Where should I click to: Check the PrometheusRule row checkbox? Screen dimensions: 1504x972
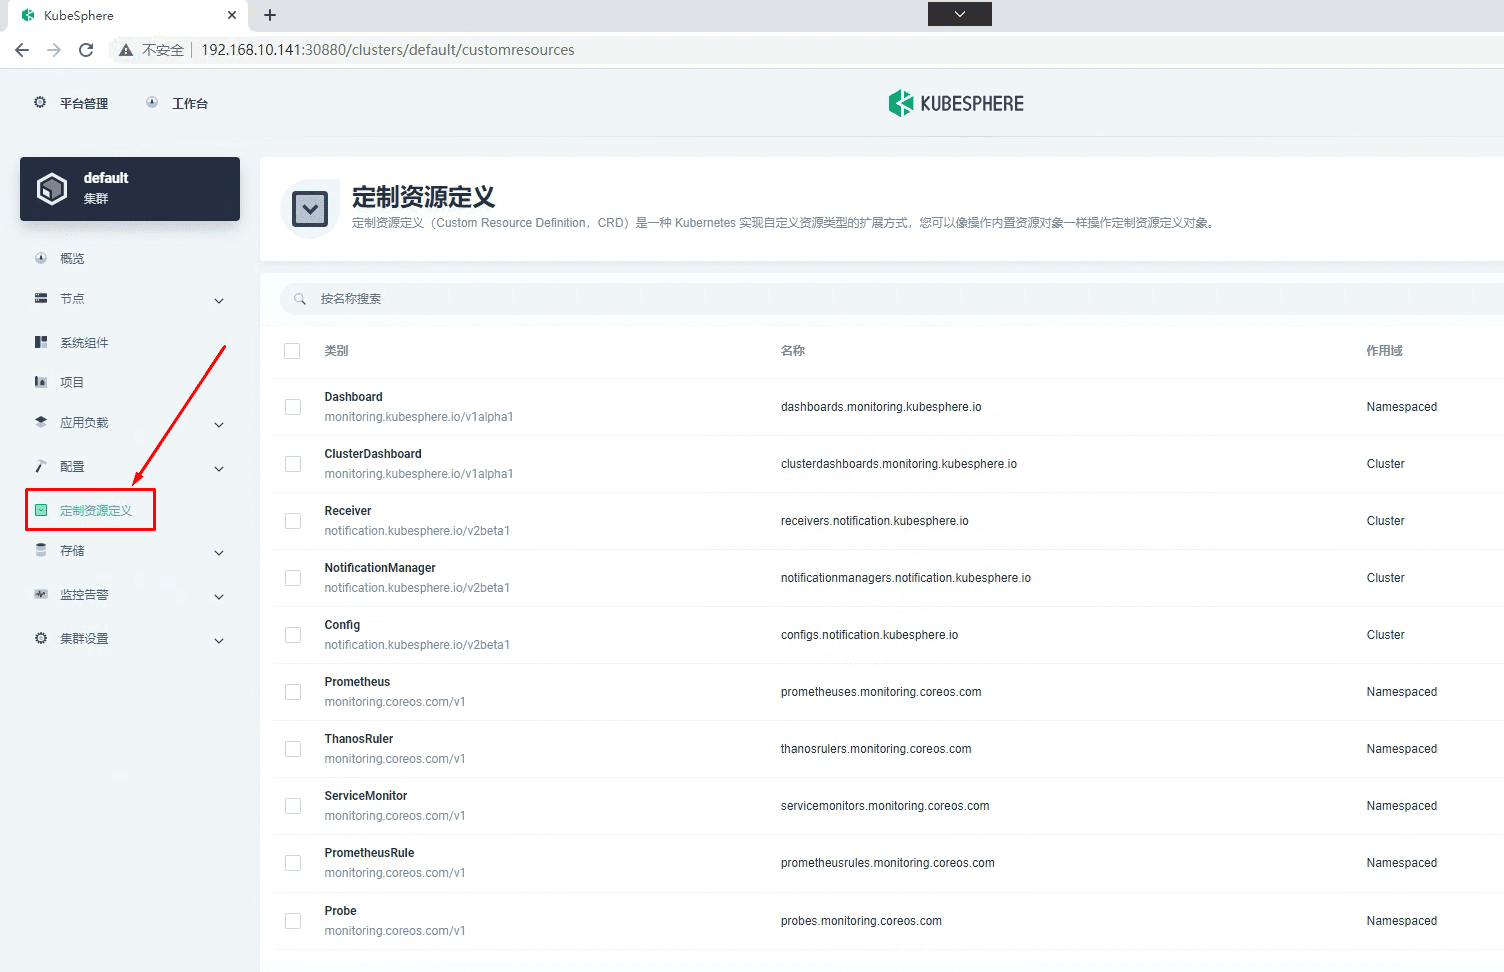293,863
